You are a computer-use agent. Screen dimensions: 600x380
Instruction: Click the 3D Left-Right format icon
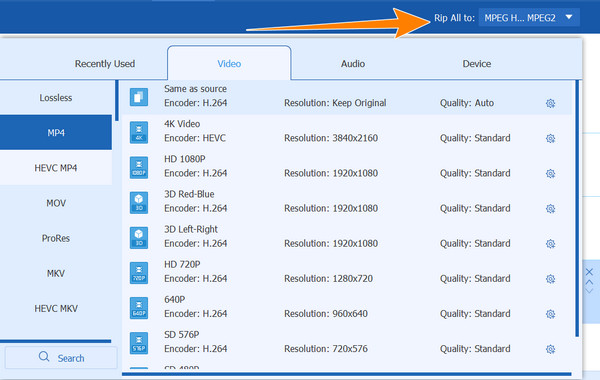[139, 238]
